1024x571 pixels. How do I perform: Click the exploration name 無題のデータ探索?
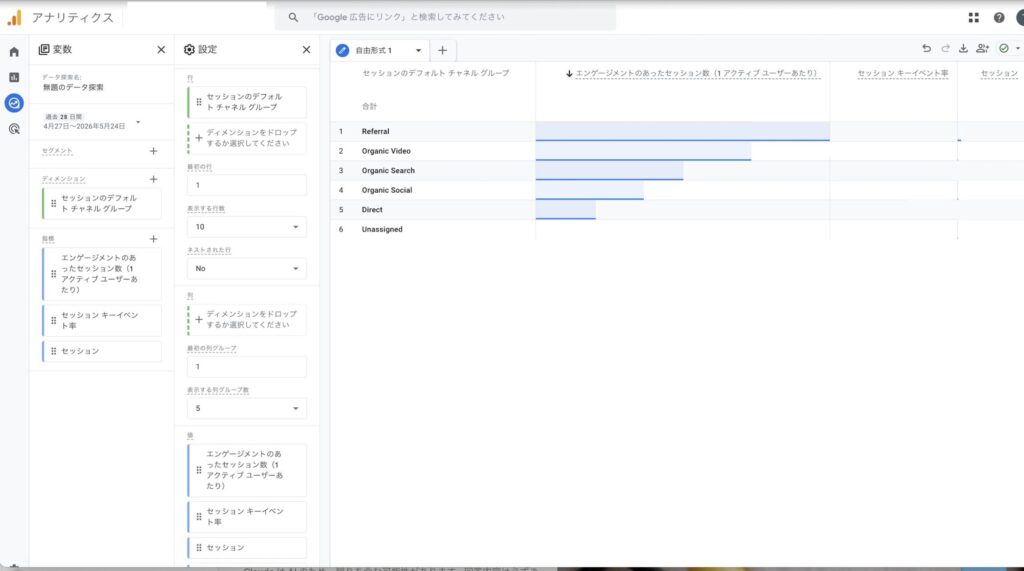(x=73, y=87)
